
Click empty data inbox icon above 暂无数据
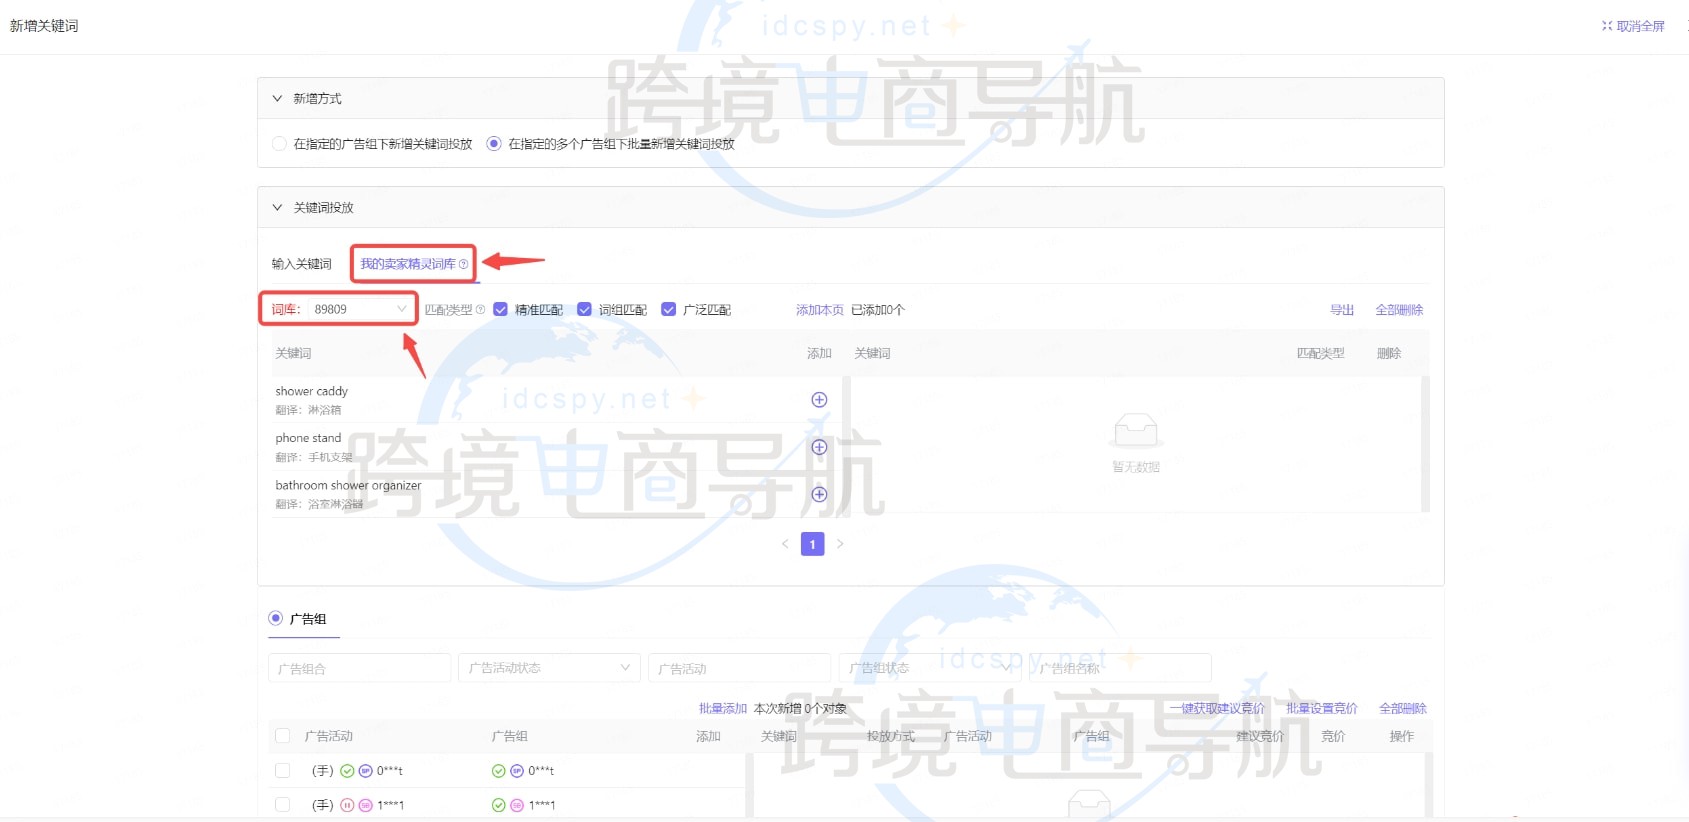1136,430
